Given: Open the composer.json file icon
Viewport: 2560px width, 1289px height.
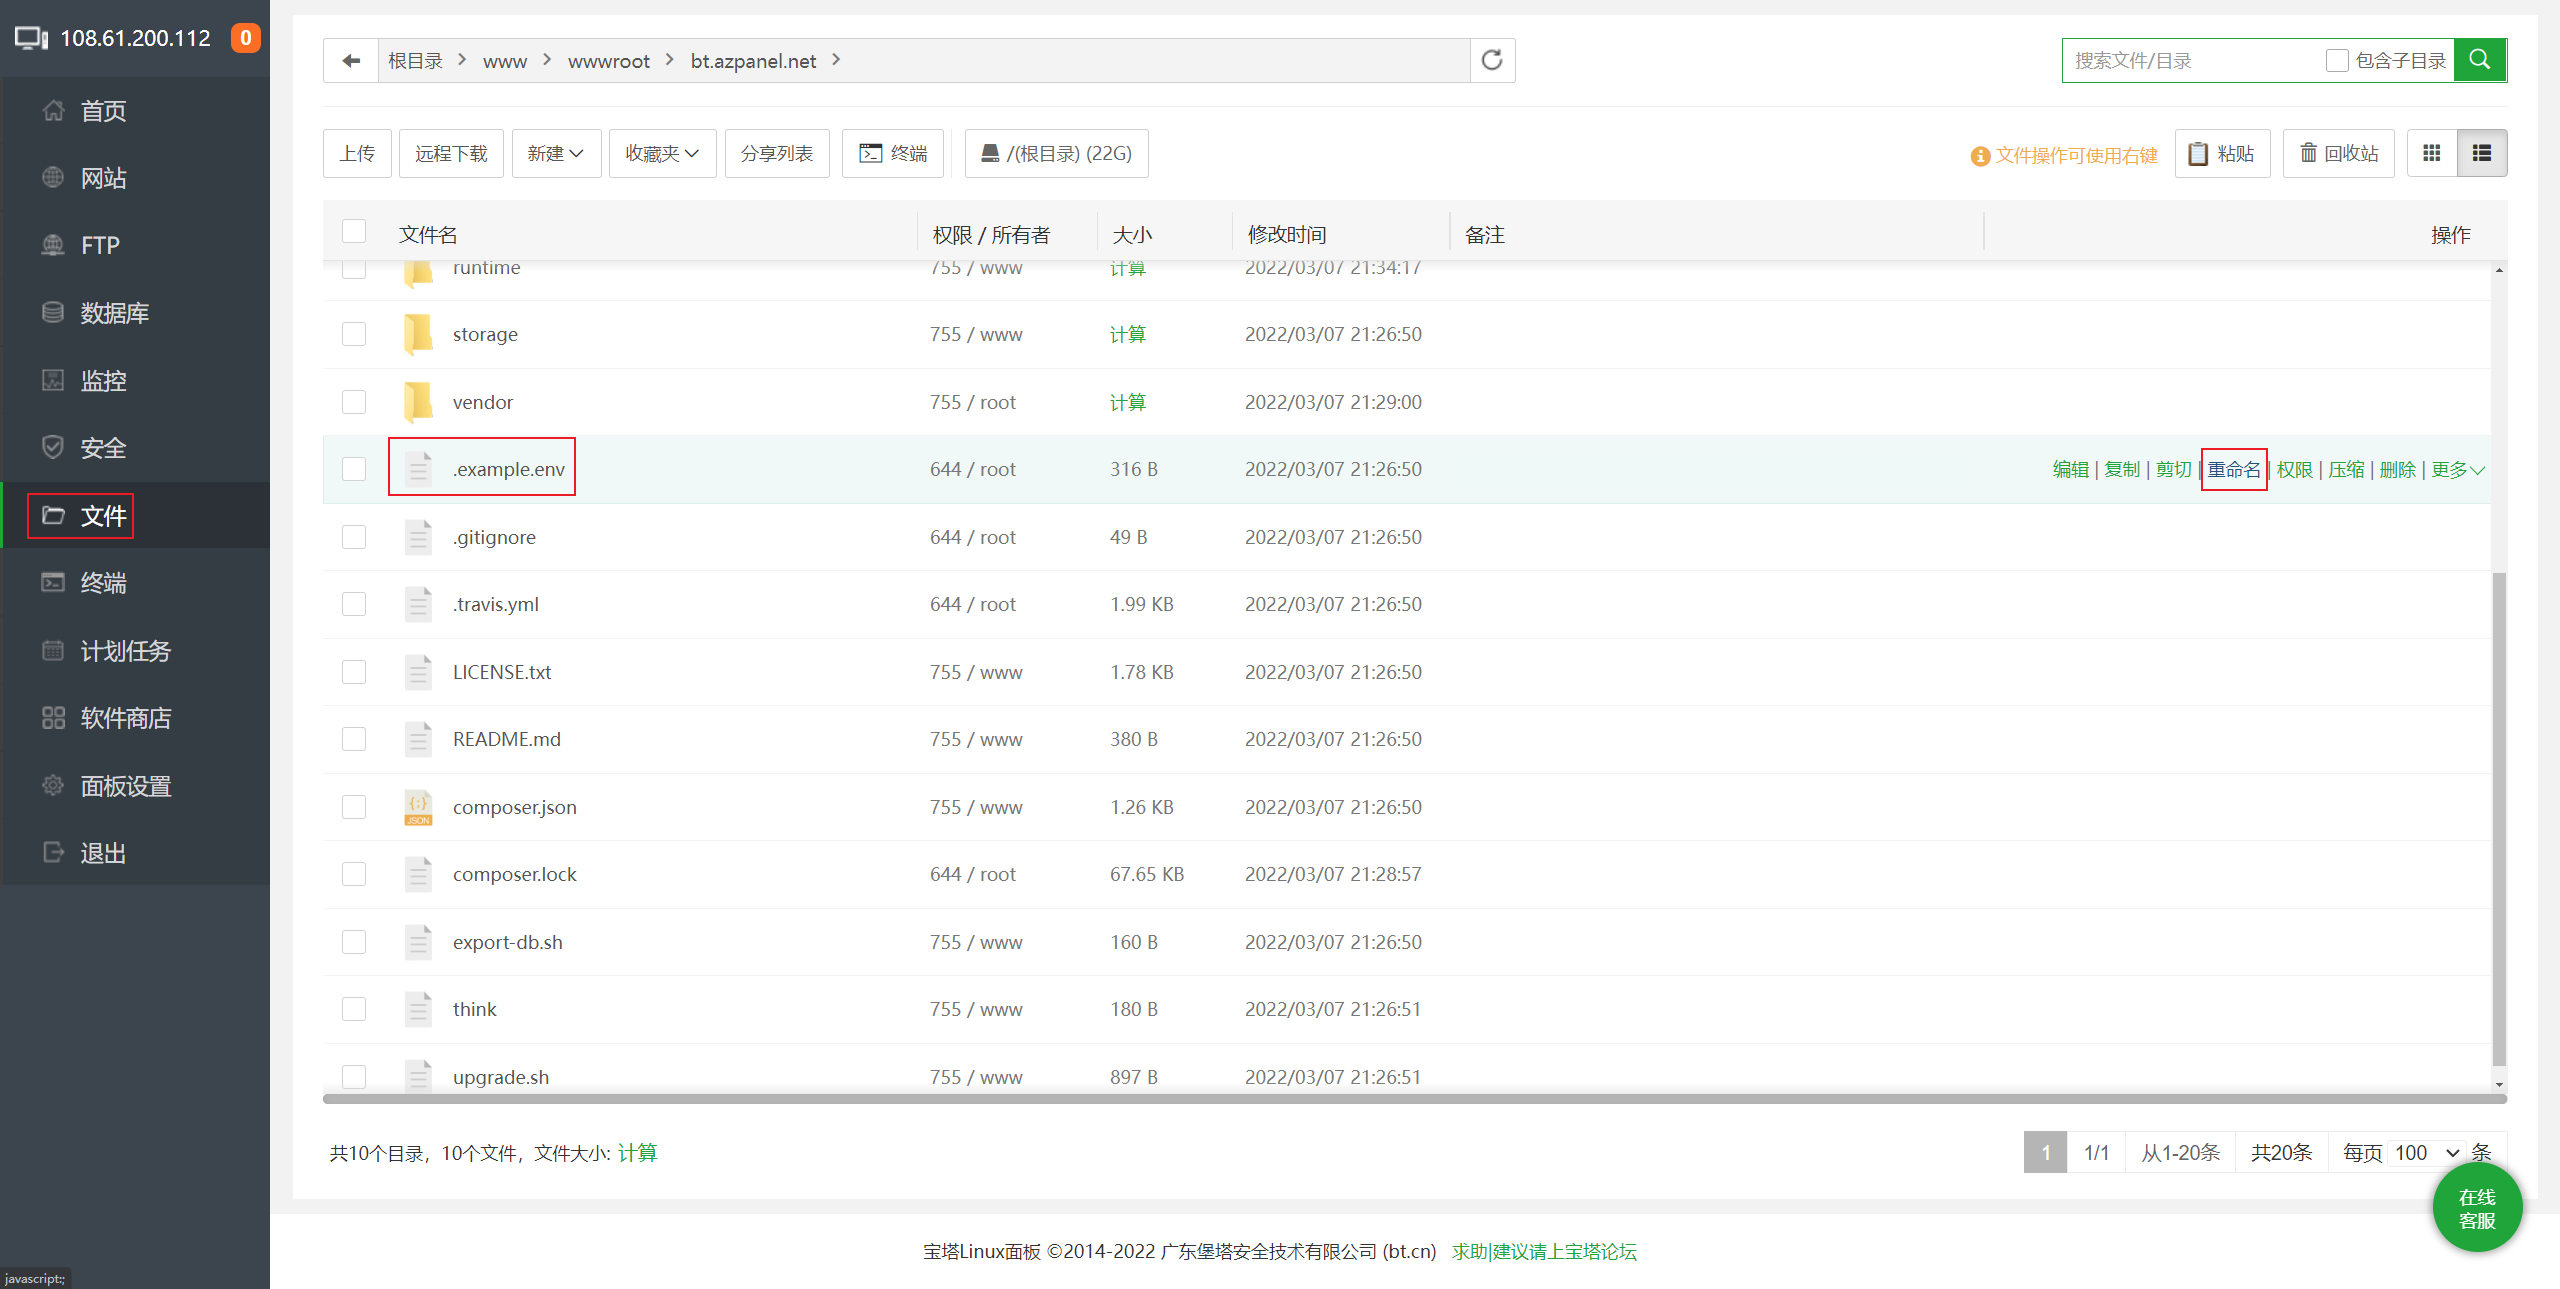Looking at the screenshot, I should (418, 807).
